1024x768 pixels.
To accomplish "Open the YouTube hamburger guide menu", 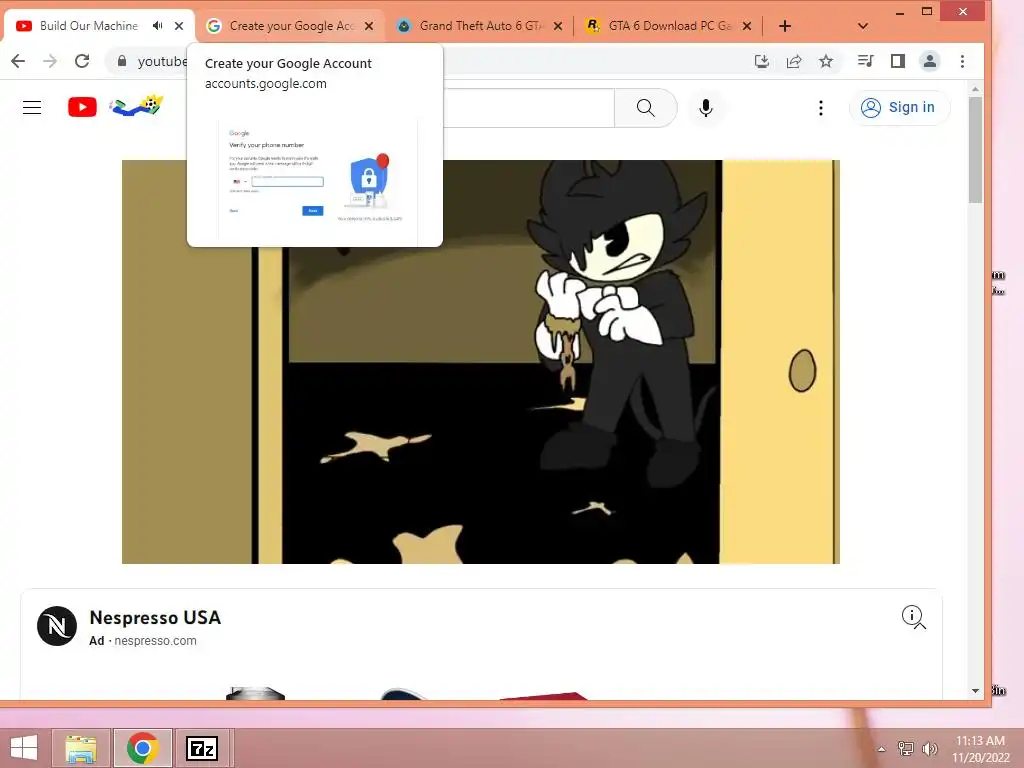I will point(32,108).
